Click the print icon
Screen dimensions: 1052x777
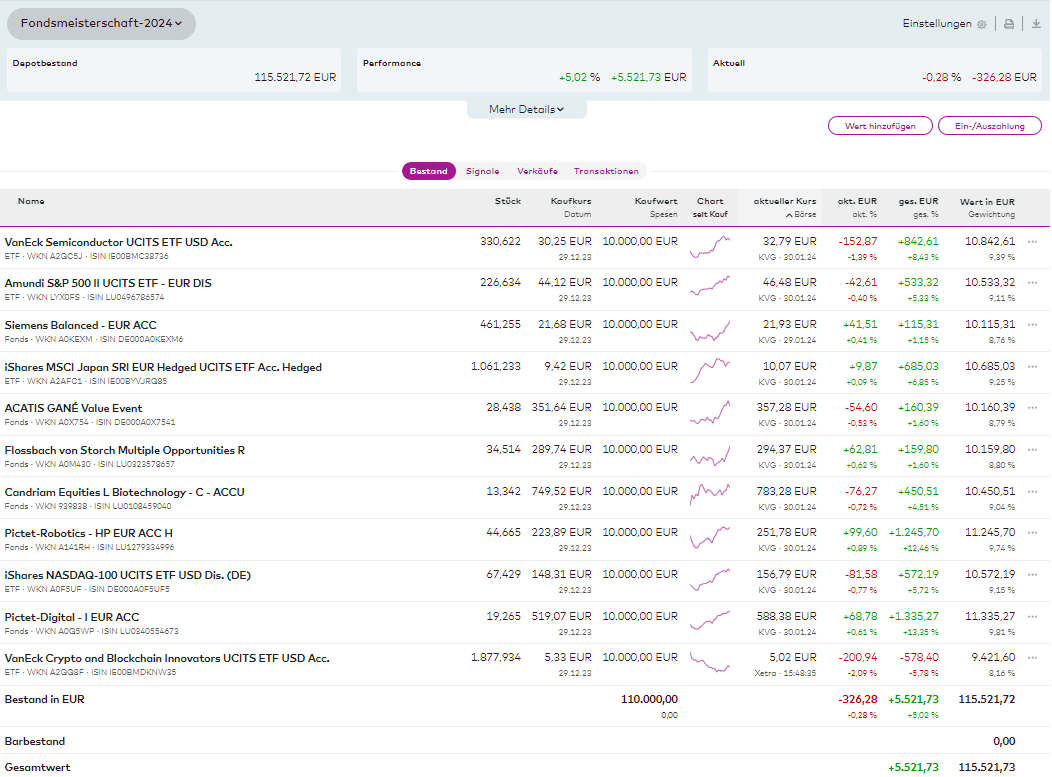click(1009, 24)
